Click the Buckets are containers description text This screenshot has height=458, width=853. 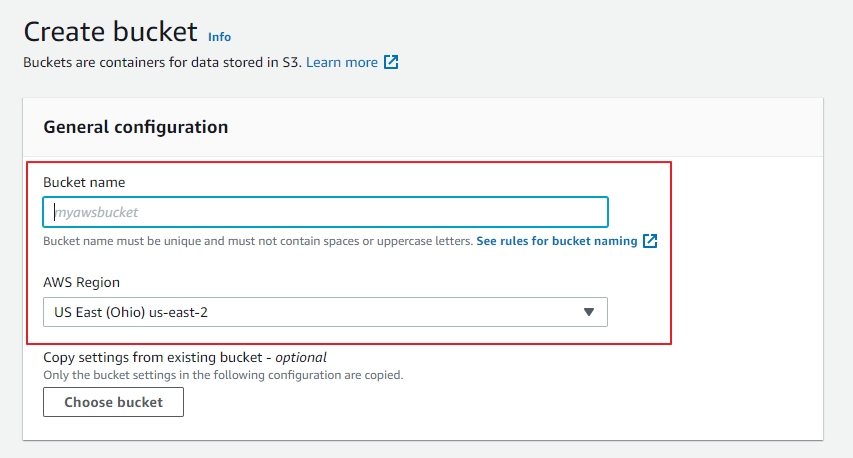(162, 62)
